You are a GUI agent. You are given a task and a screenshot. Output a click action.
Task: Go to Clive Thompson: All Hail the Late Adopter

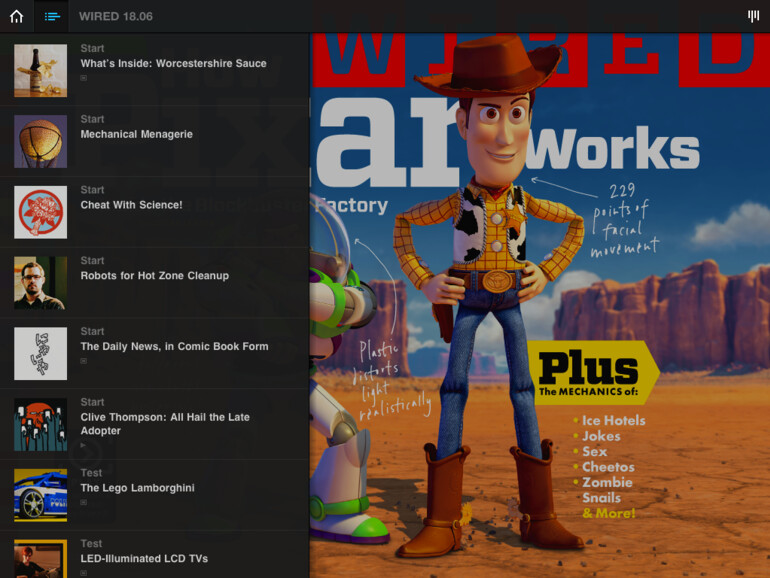tap(165, 424)
